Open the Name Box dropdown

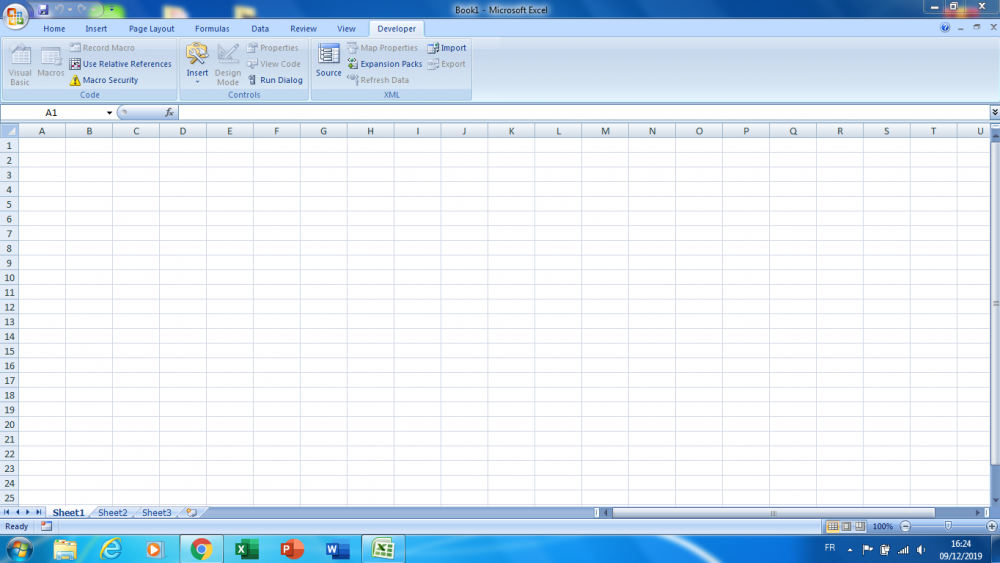(x=109, y=113)
